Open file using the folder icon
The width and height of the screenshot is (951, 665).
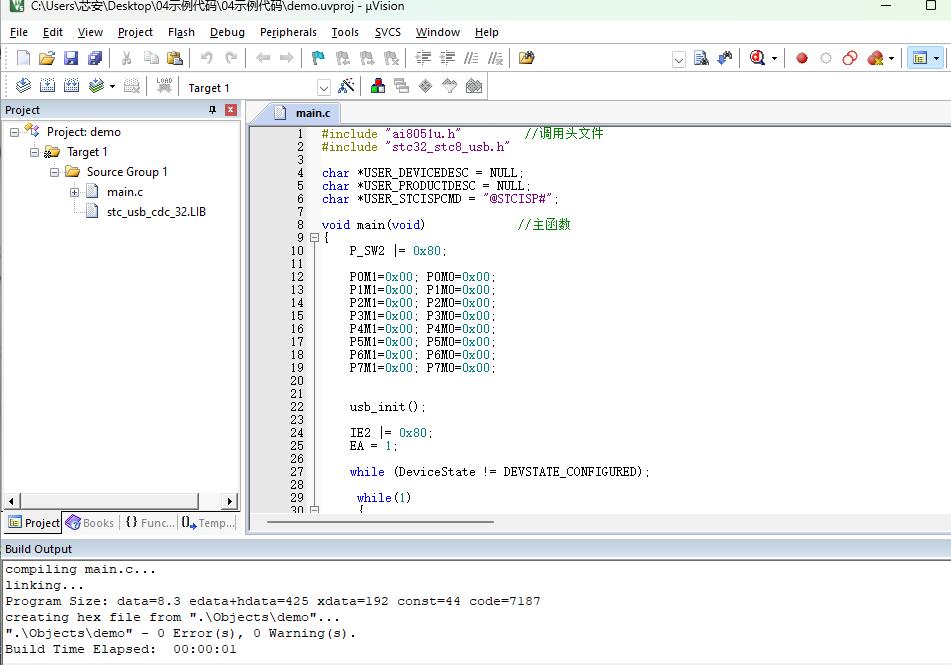coord(47,58)
